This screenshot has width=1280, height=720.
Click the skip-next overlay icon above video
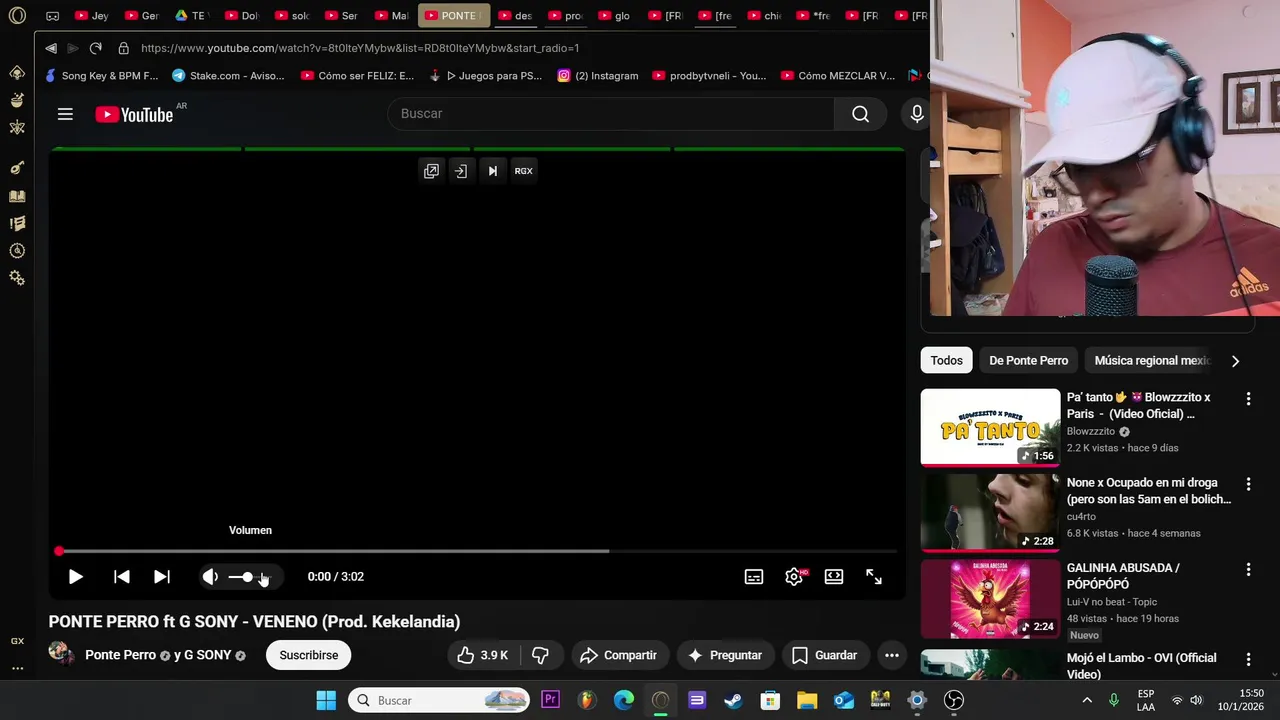point(492,171)
